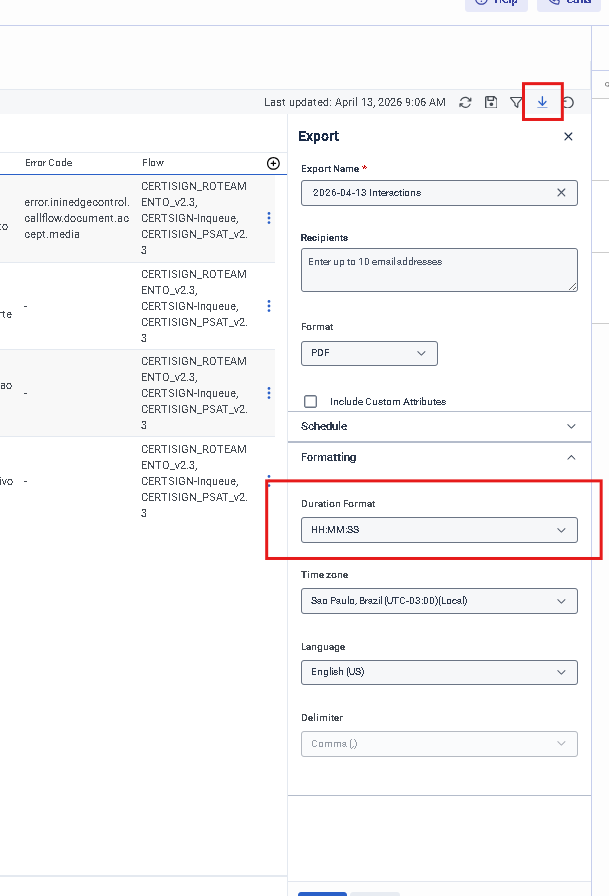Viewport: 609px width, 896px height.
Task: Click the Recipients email text area
Action: point(439,270)
